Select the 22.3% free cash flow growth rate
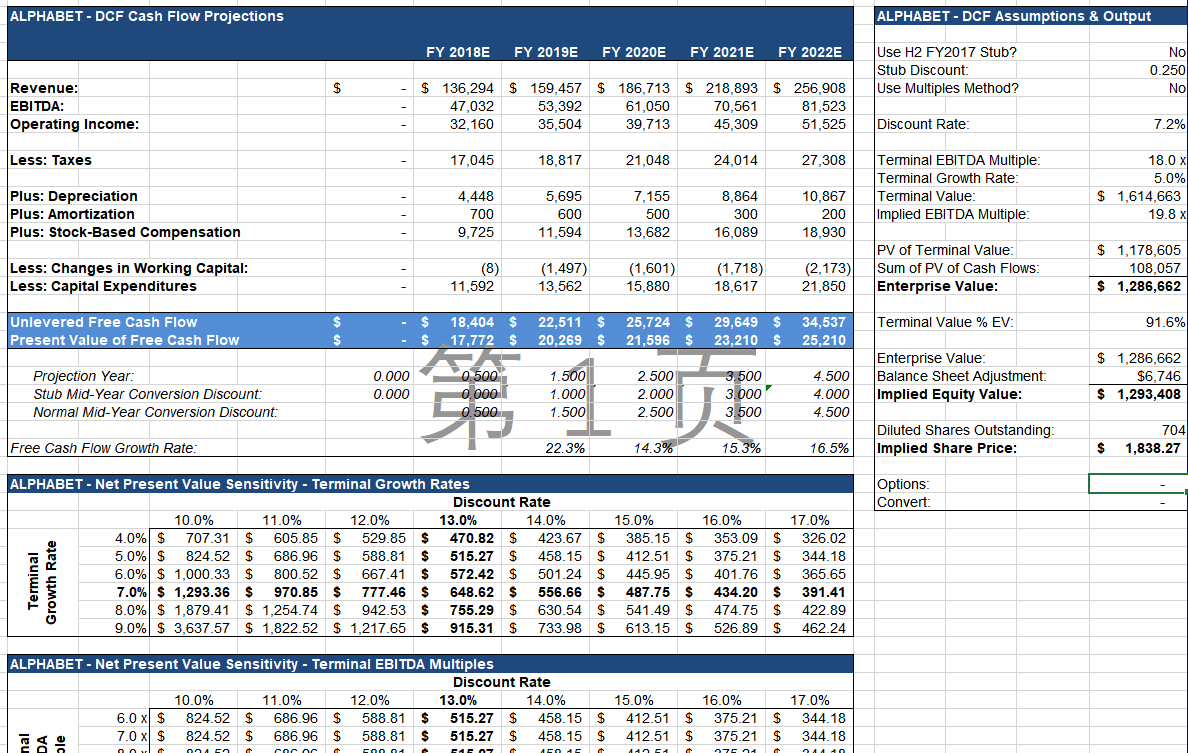This screenshot has width=1188, height=753. coord(565,448)
